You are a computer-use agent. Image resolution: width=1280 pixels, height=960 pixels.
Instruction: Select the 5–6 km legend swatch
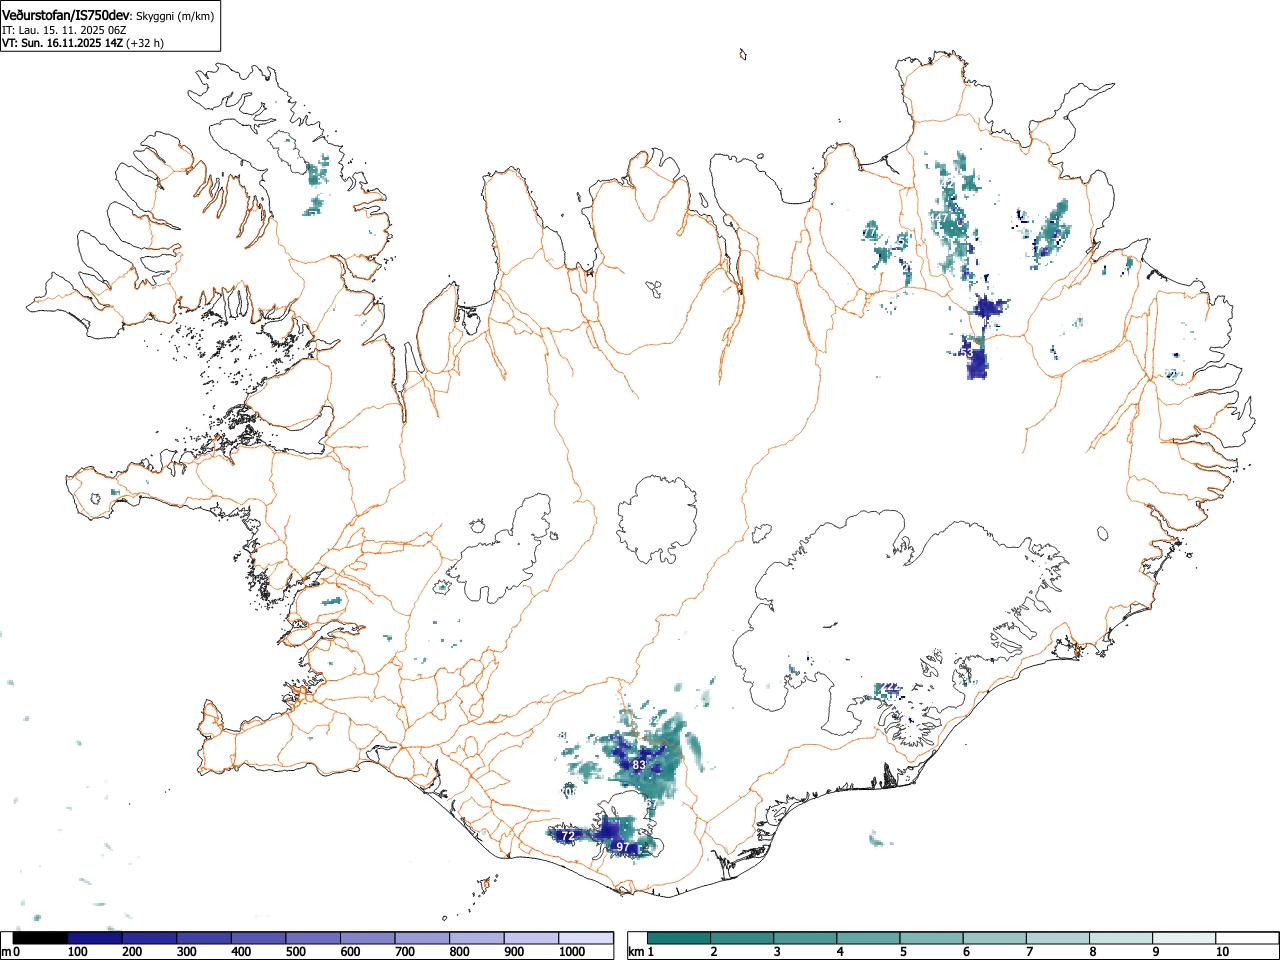coord(931,938)
